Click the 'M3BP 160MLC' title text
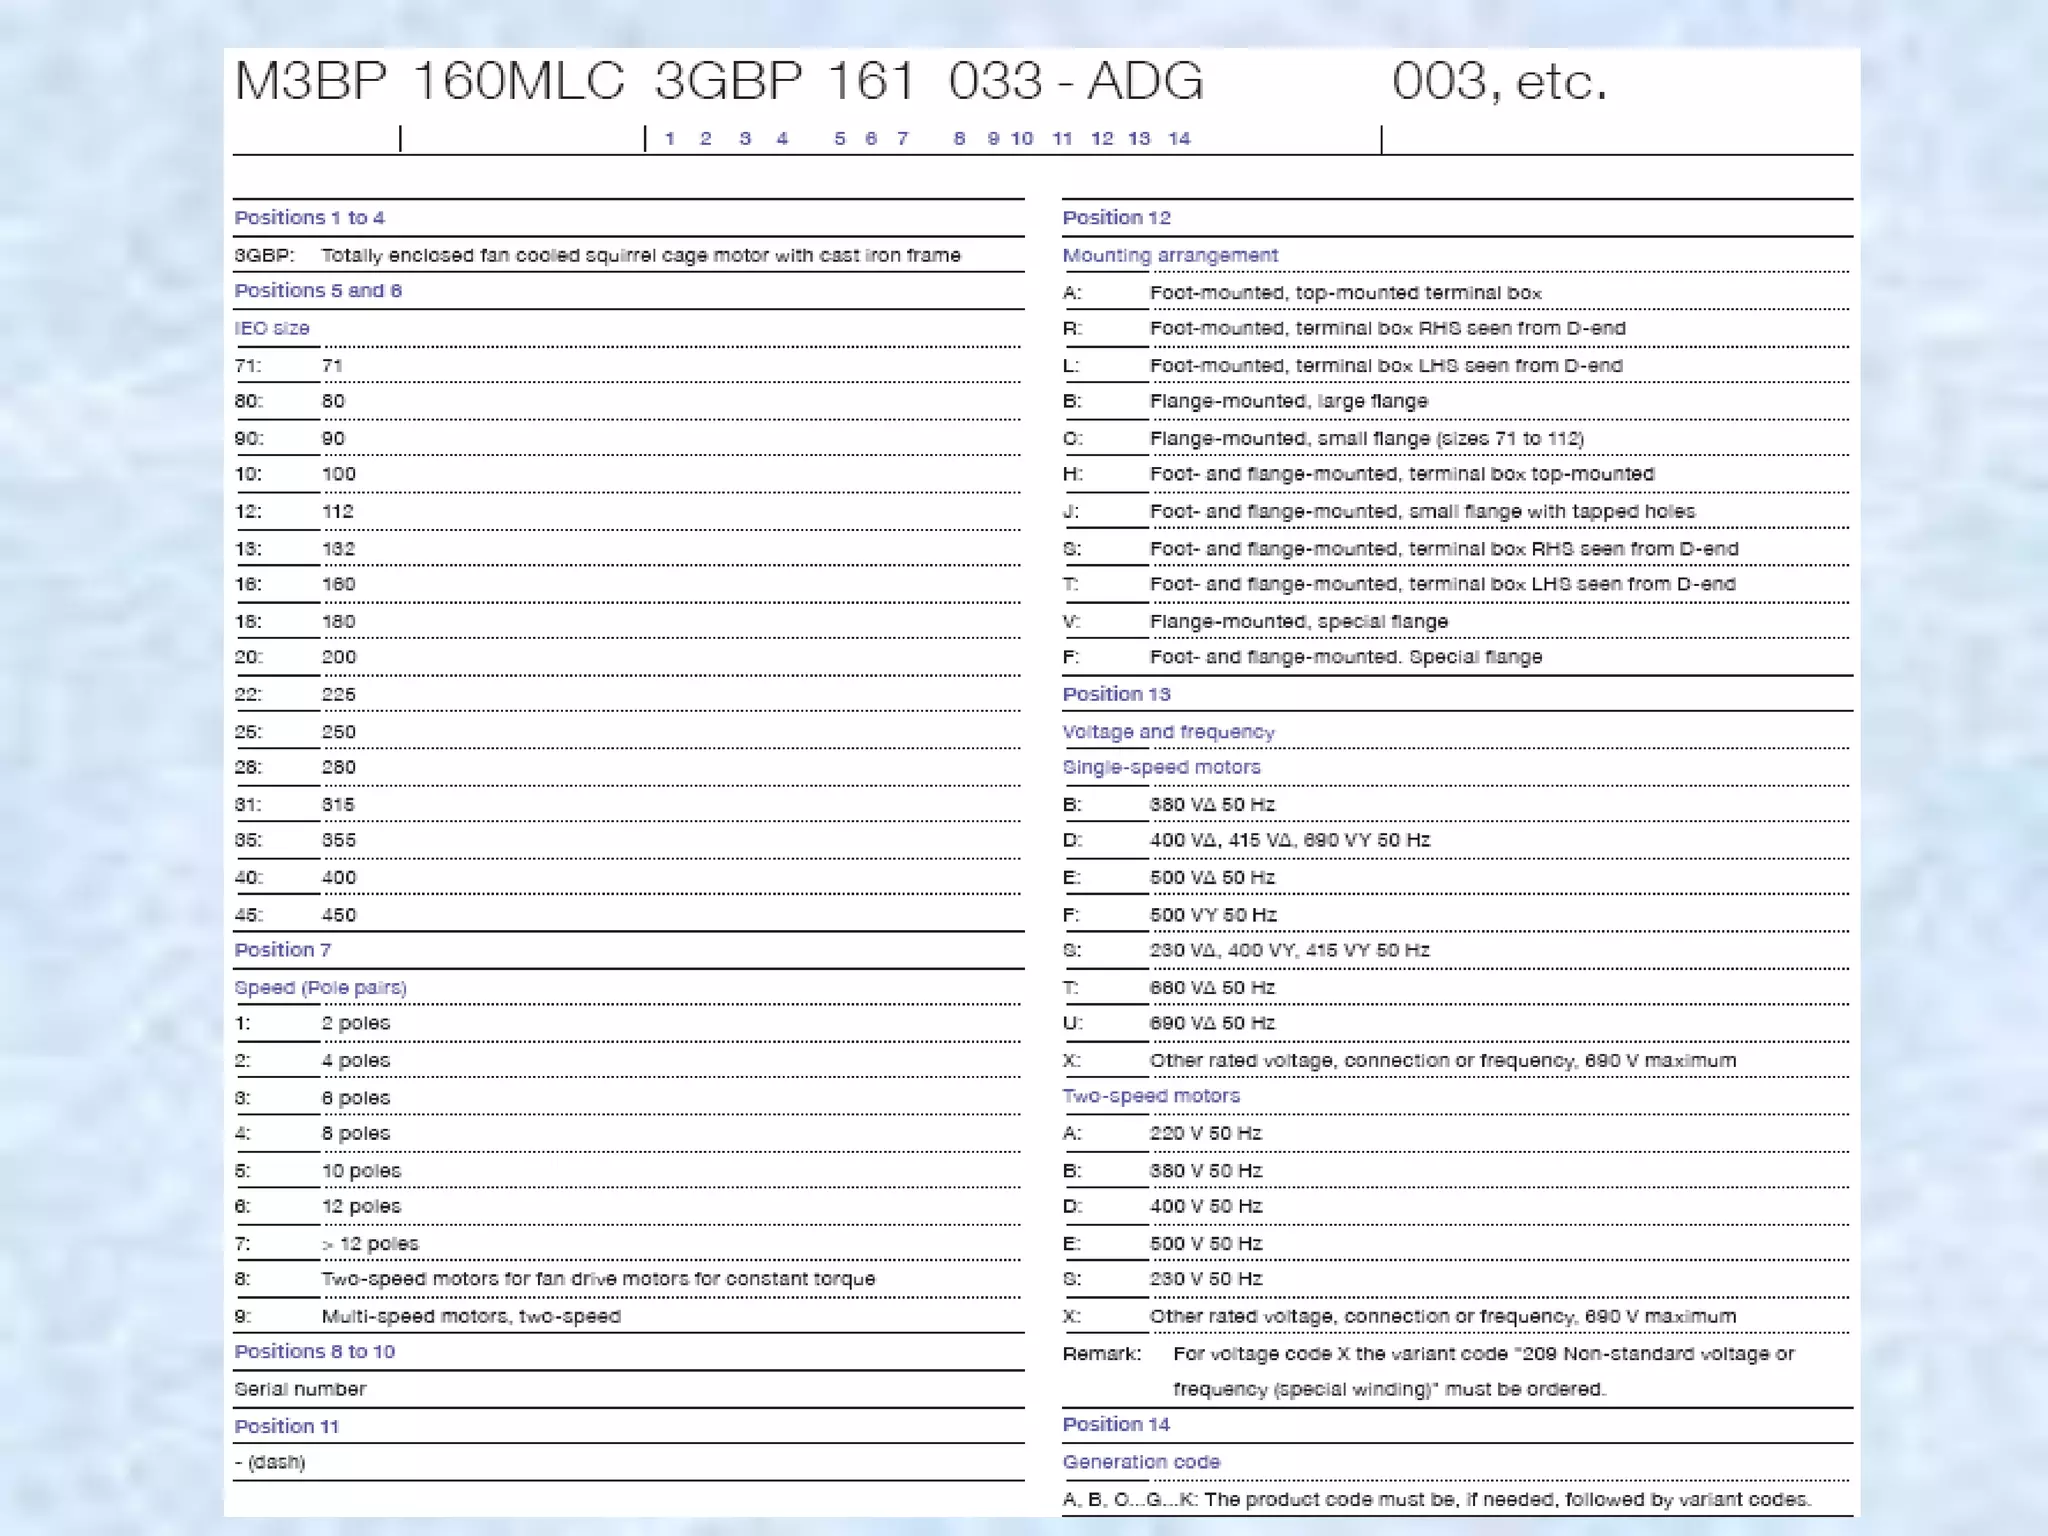The width and height of the screenshot is (2048, 1536). pos(429,81)
